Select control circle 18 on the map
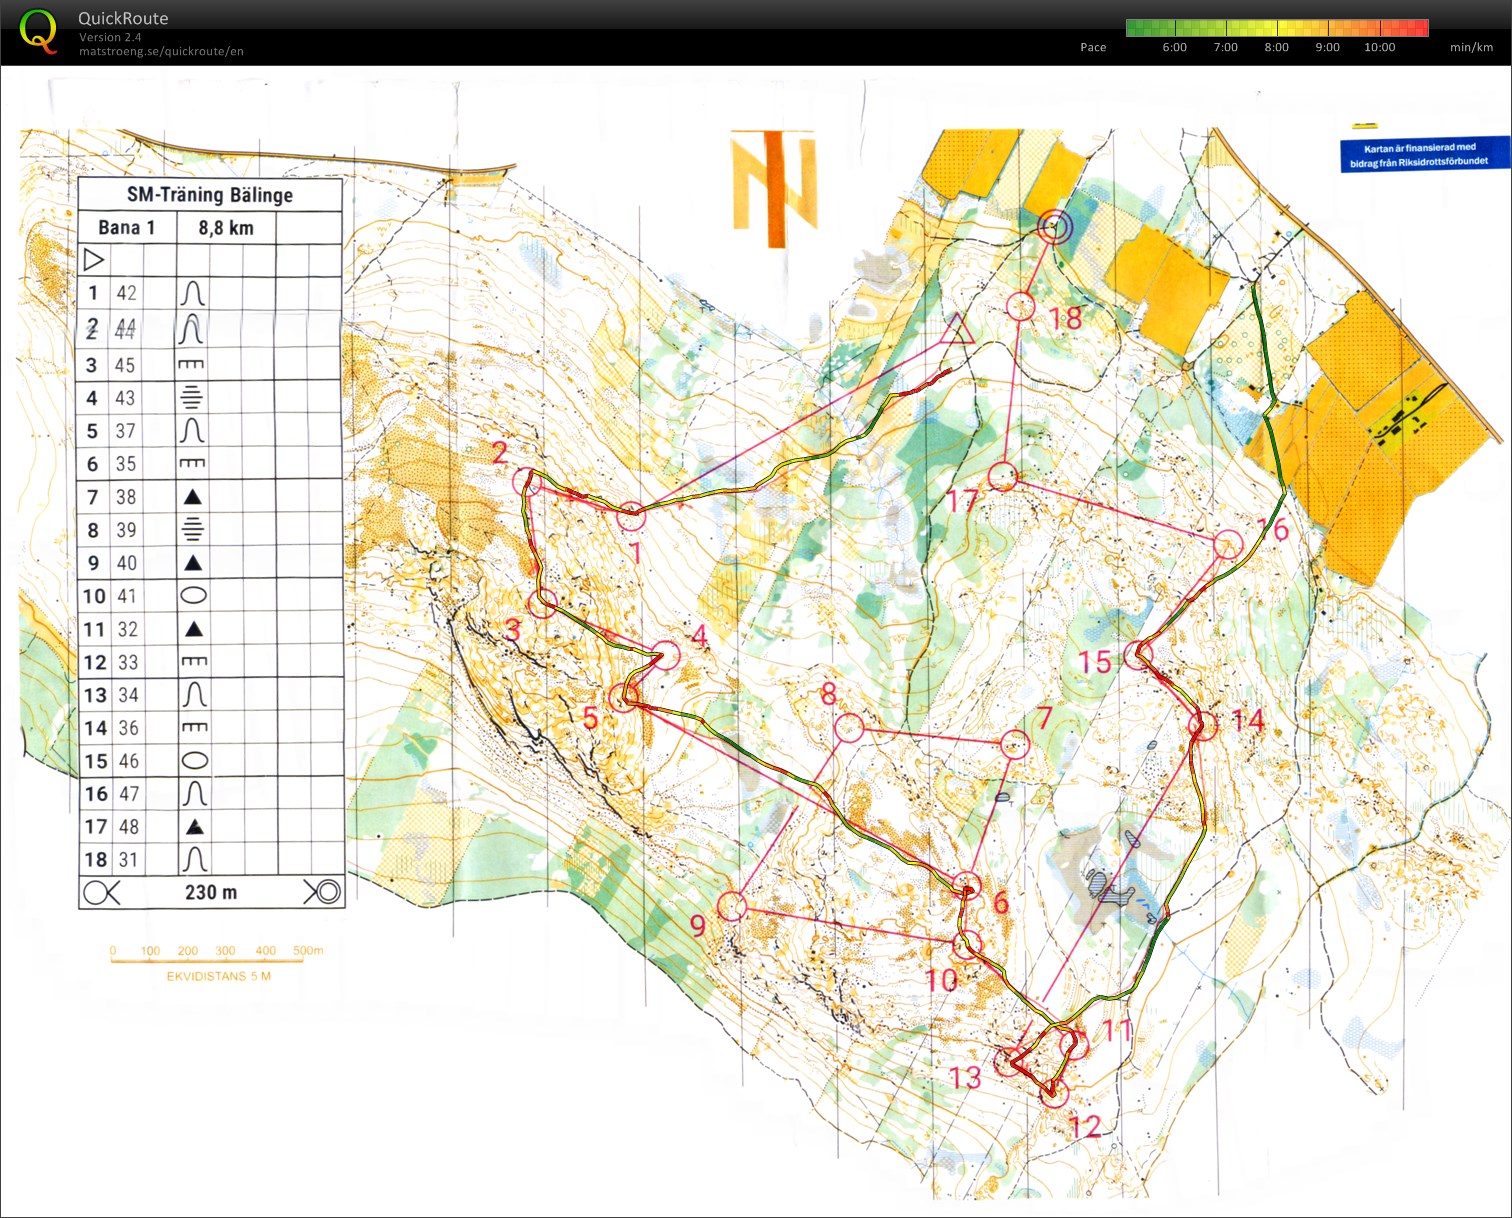The image size is (1512, 1218). pos(1020,306)
